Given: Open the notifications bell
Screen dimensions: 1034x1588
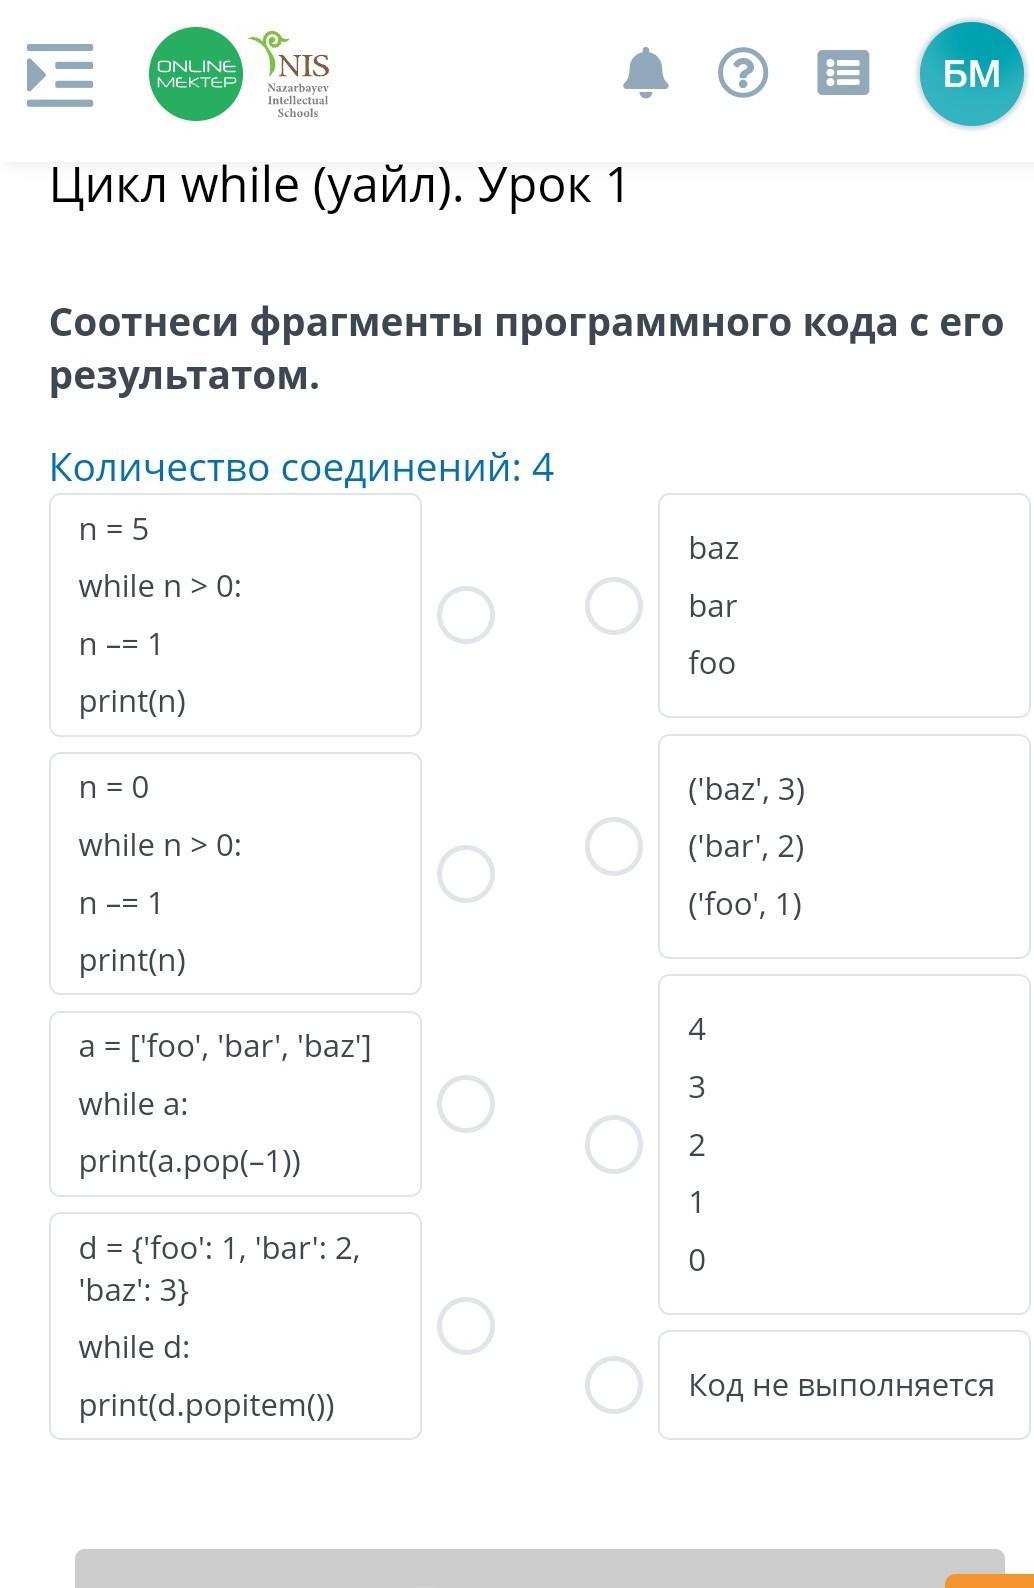Looking at the screenshot, I should 645,73.
